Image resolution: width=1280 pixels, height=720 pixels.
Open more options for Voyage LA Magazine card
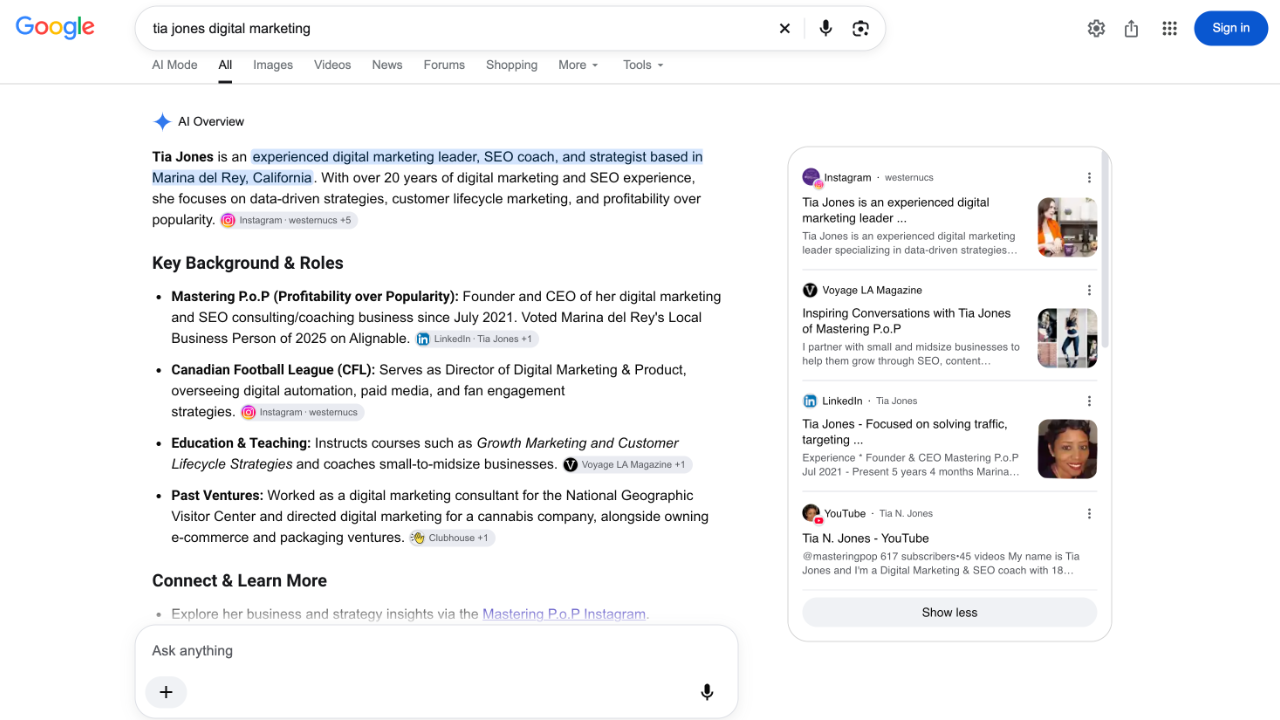(1089, 290)
